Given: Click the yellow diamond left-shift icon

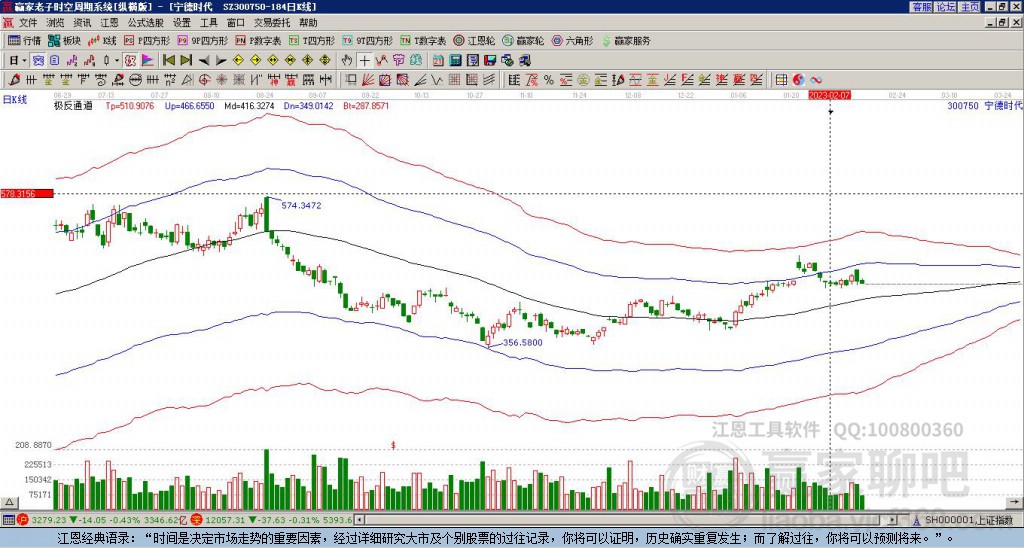Looking at the screenshot, I should coord(238,60).
